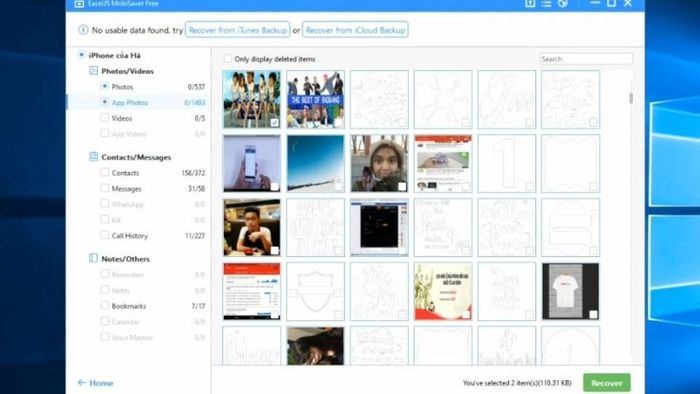Viewport: 700px width, 394px height.
Task: Select the shield outline thumbnail
Action: [316, 291]
